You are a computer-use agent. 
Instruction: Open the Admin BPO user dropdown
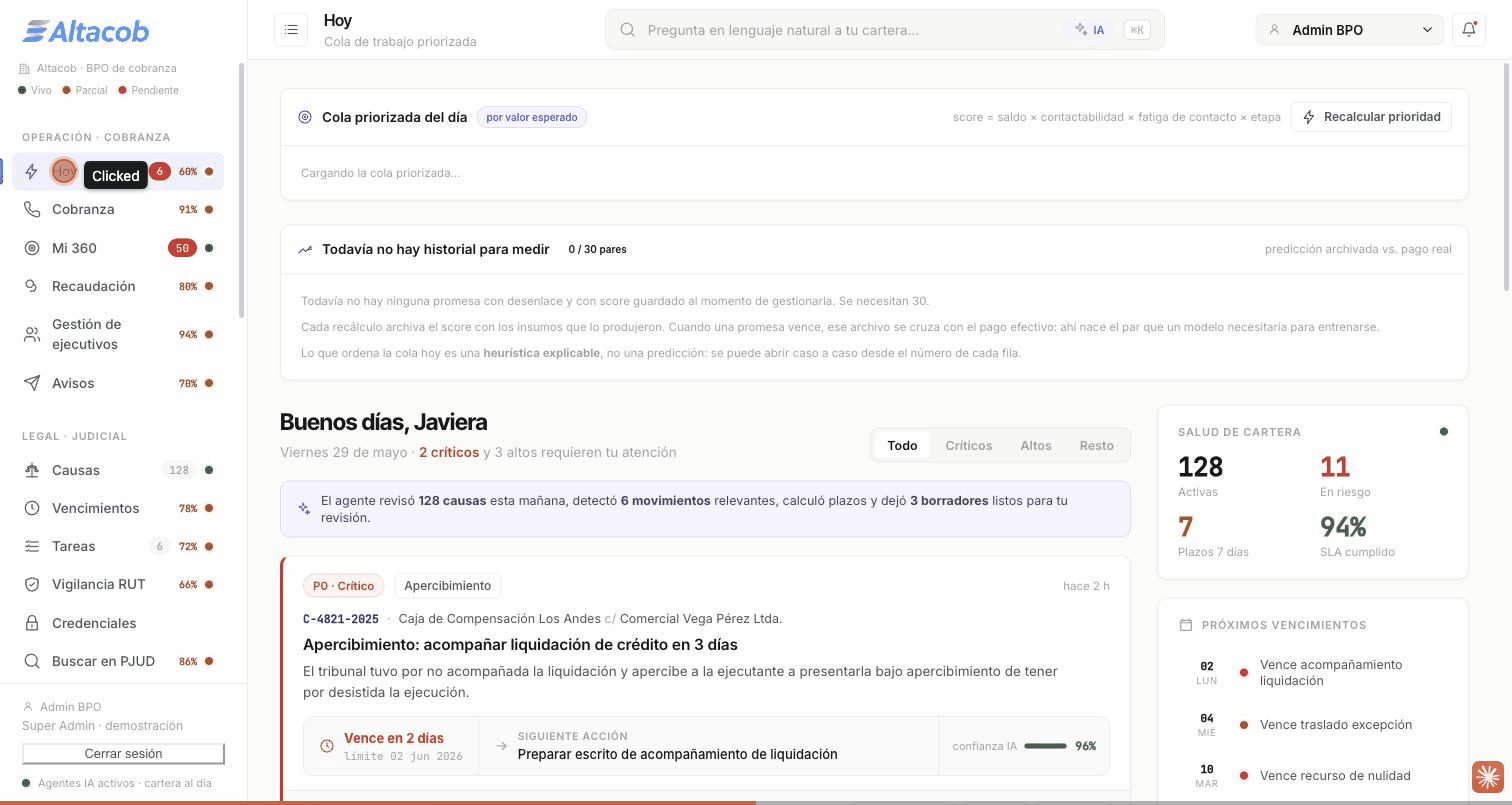pyautogui.click(x=1349, y=30)
